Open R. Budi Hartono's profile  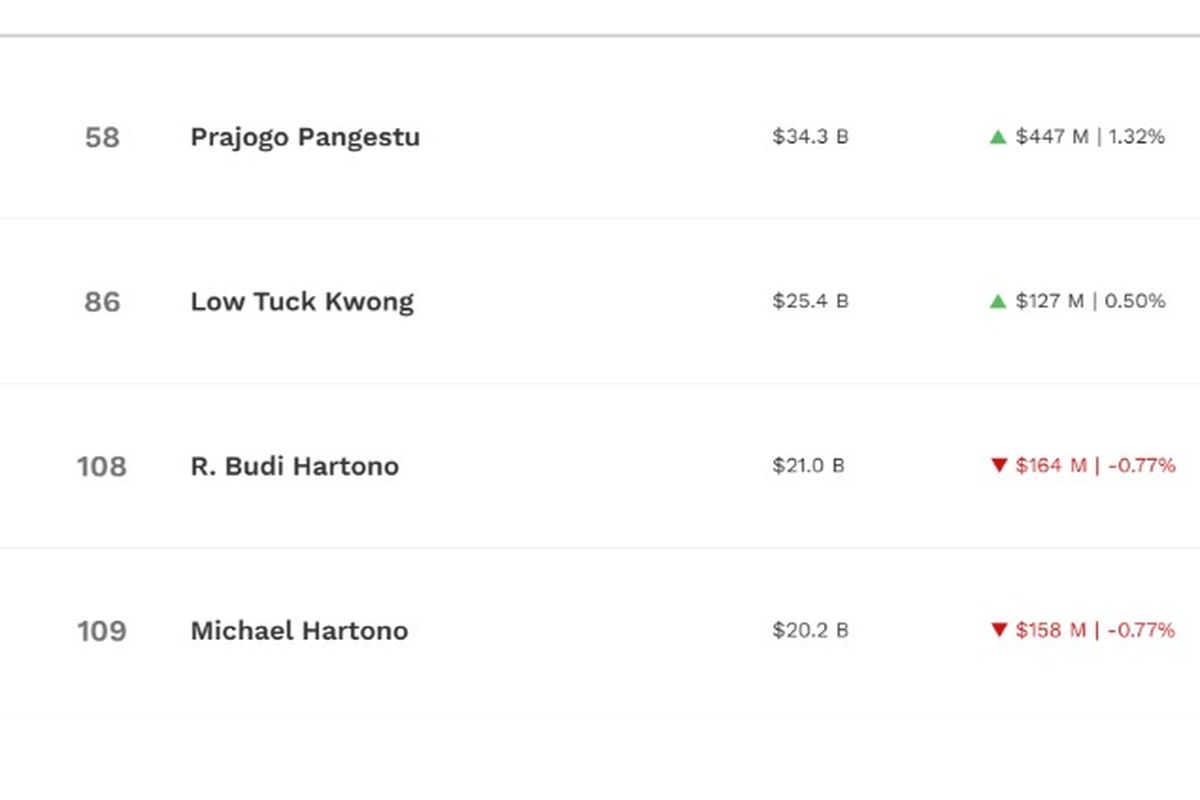coord(294,466)
